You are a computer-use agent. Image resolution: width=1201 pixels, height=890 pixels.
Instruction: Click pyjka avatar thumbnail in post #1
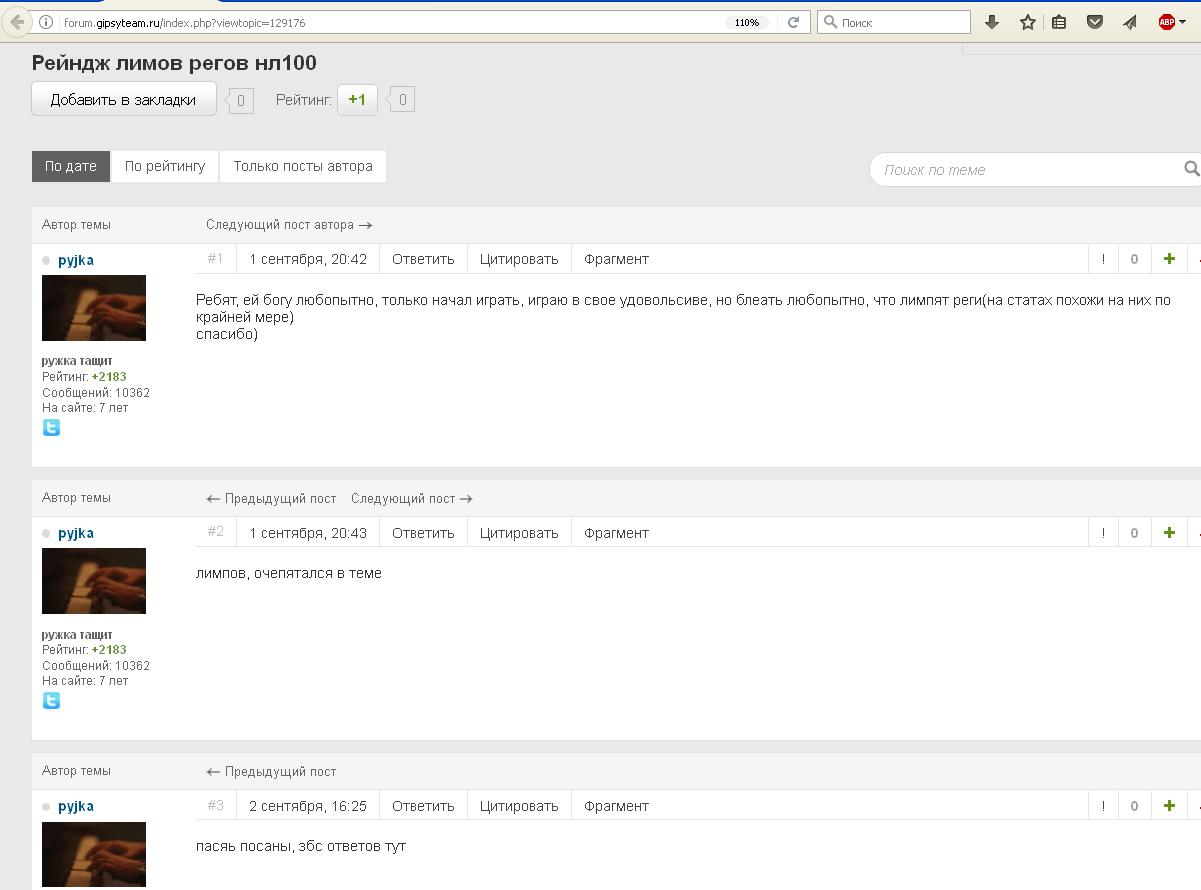click(94, 308)
